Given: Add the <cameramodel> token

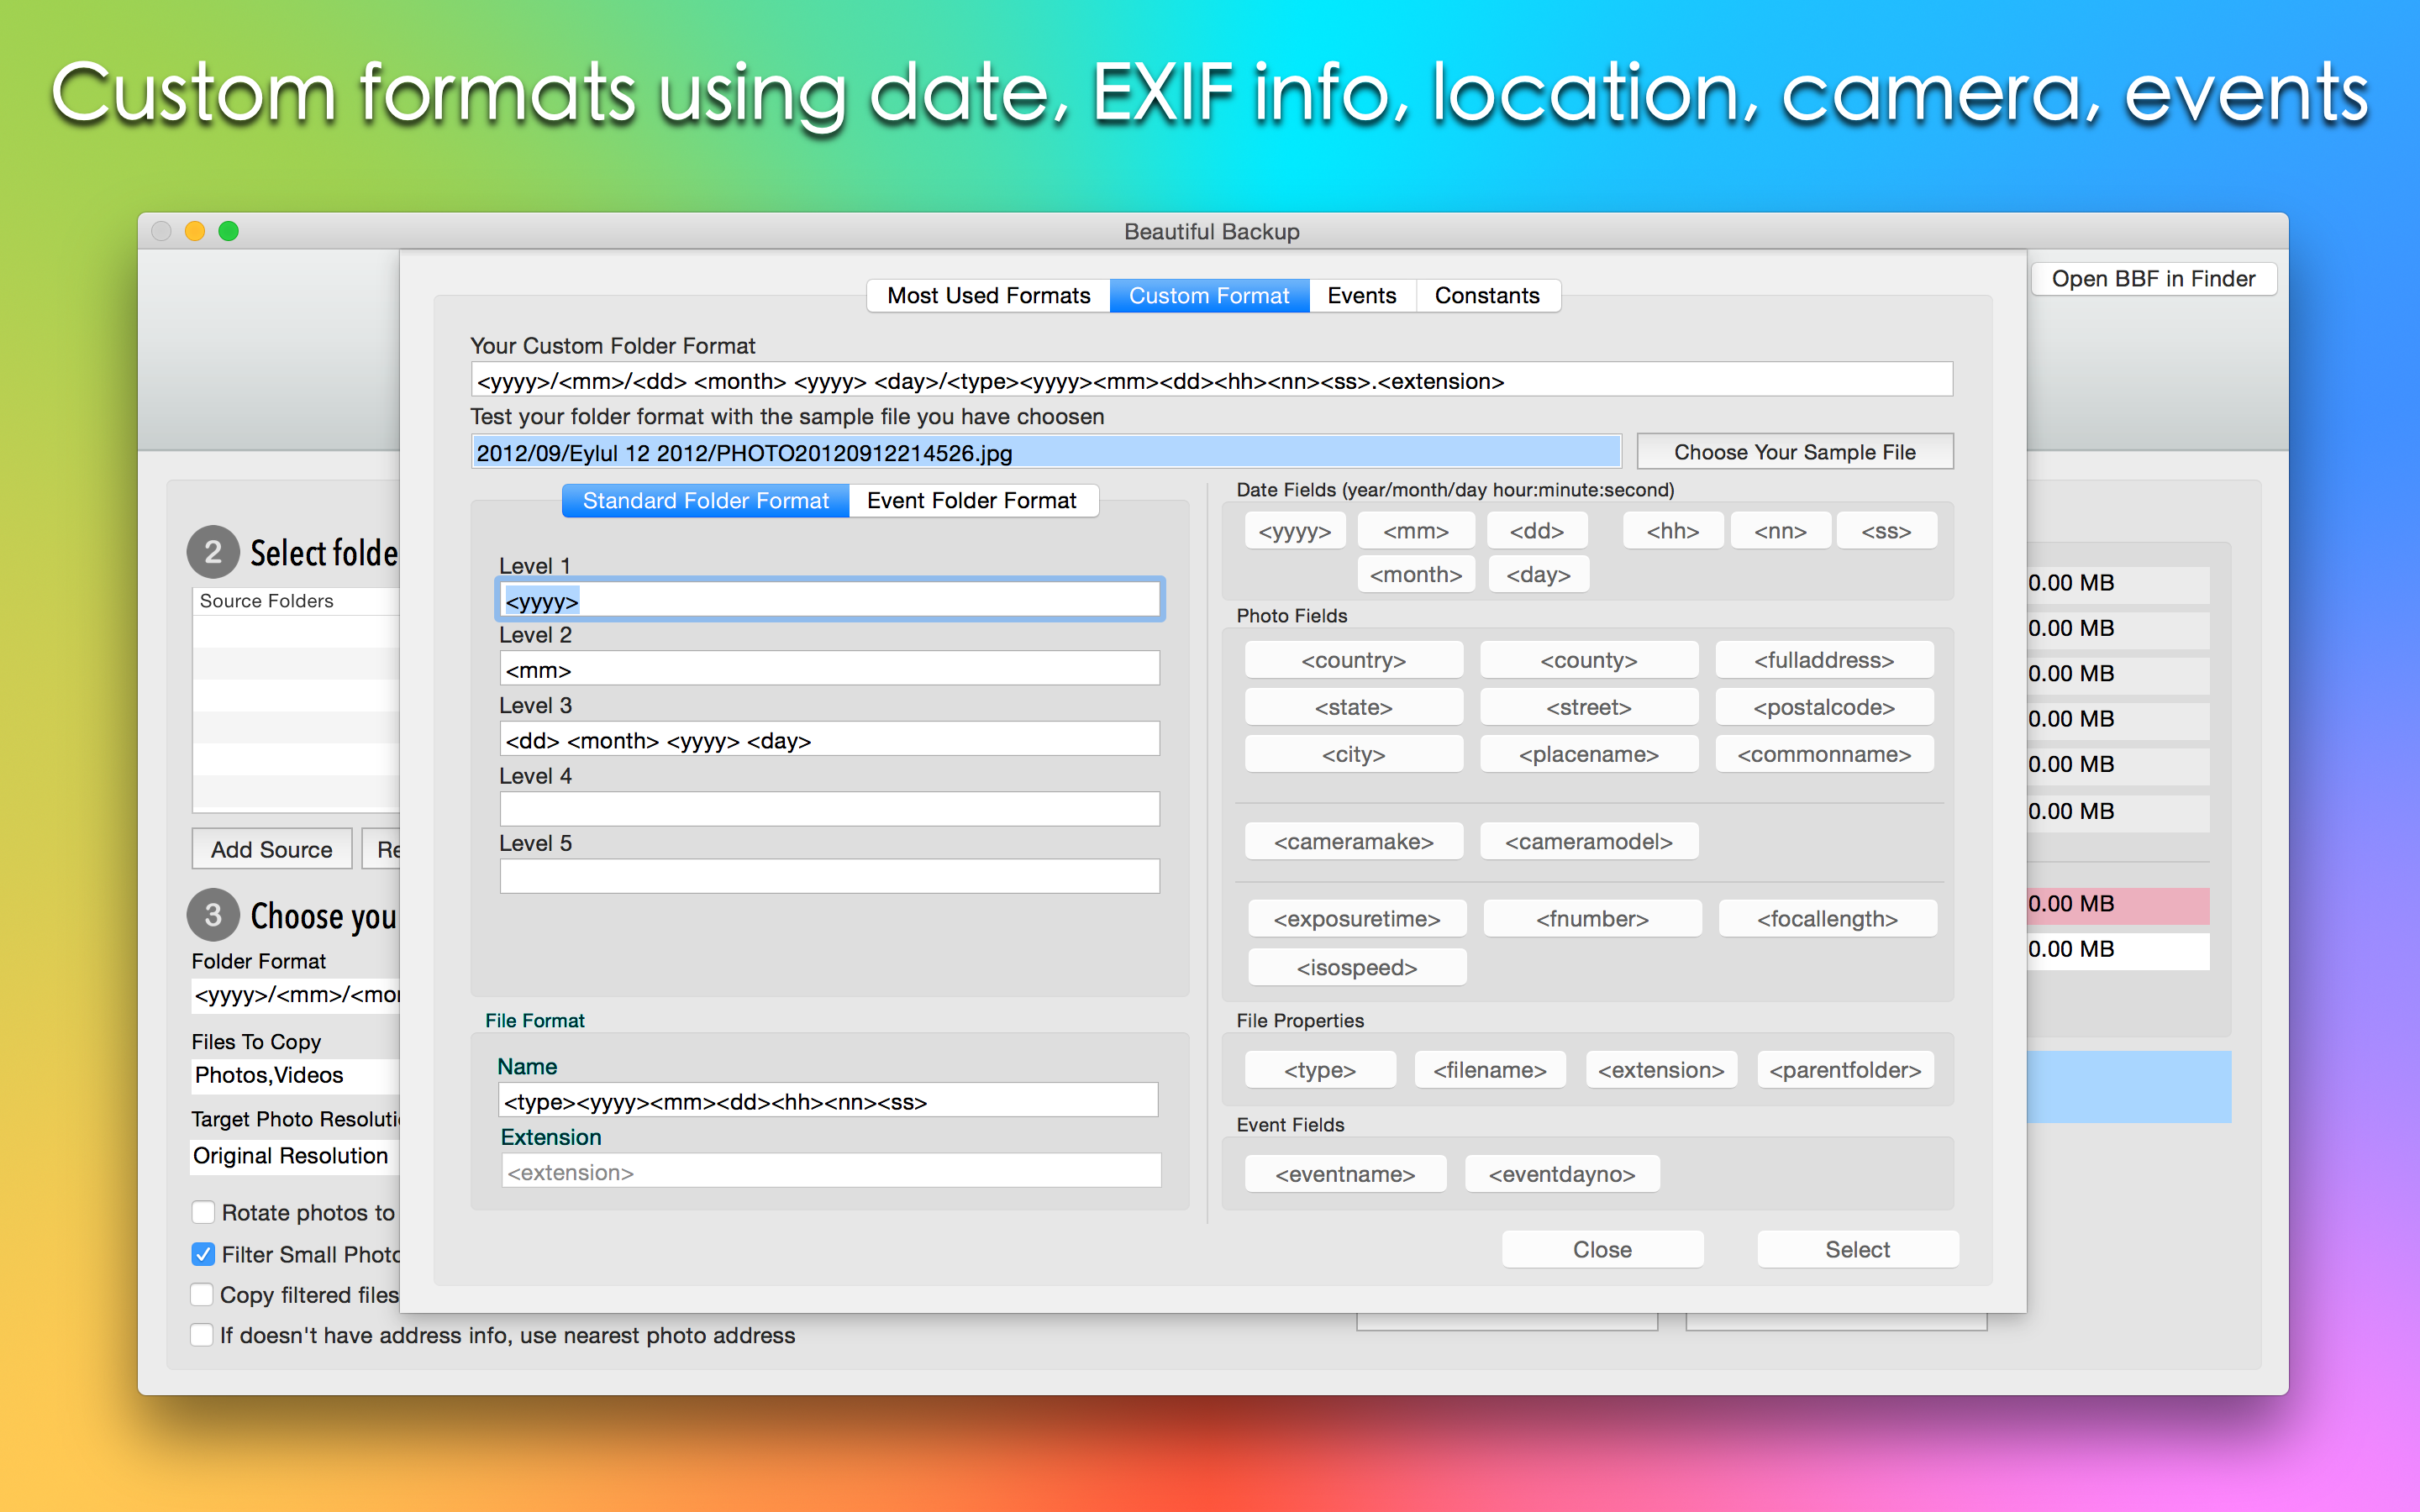Looking at the screenshot, I should click(x=1588, y=842).
